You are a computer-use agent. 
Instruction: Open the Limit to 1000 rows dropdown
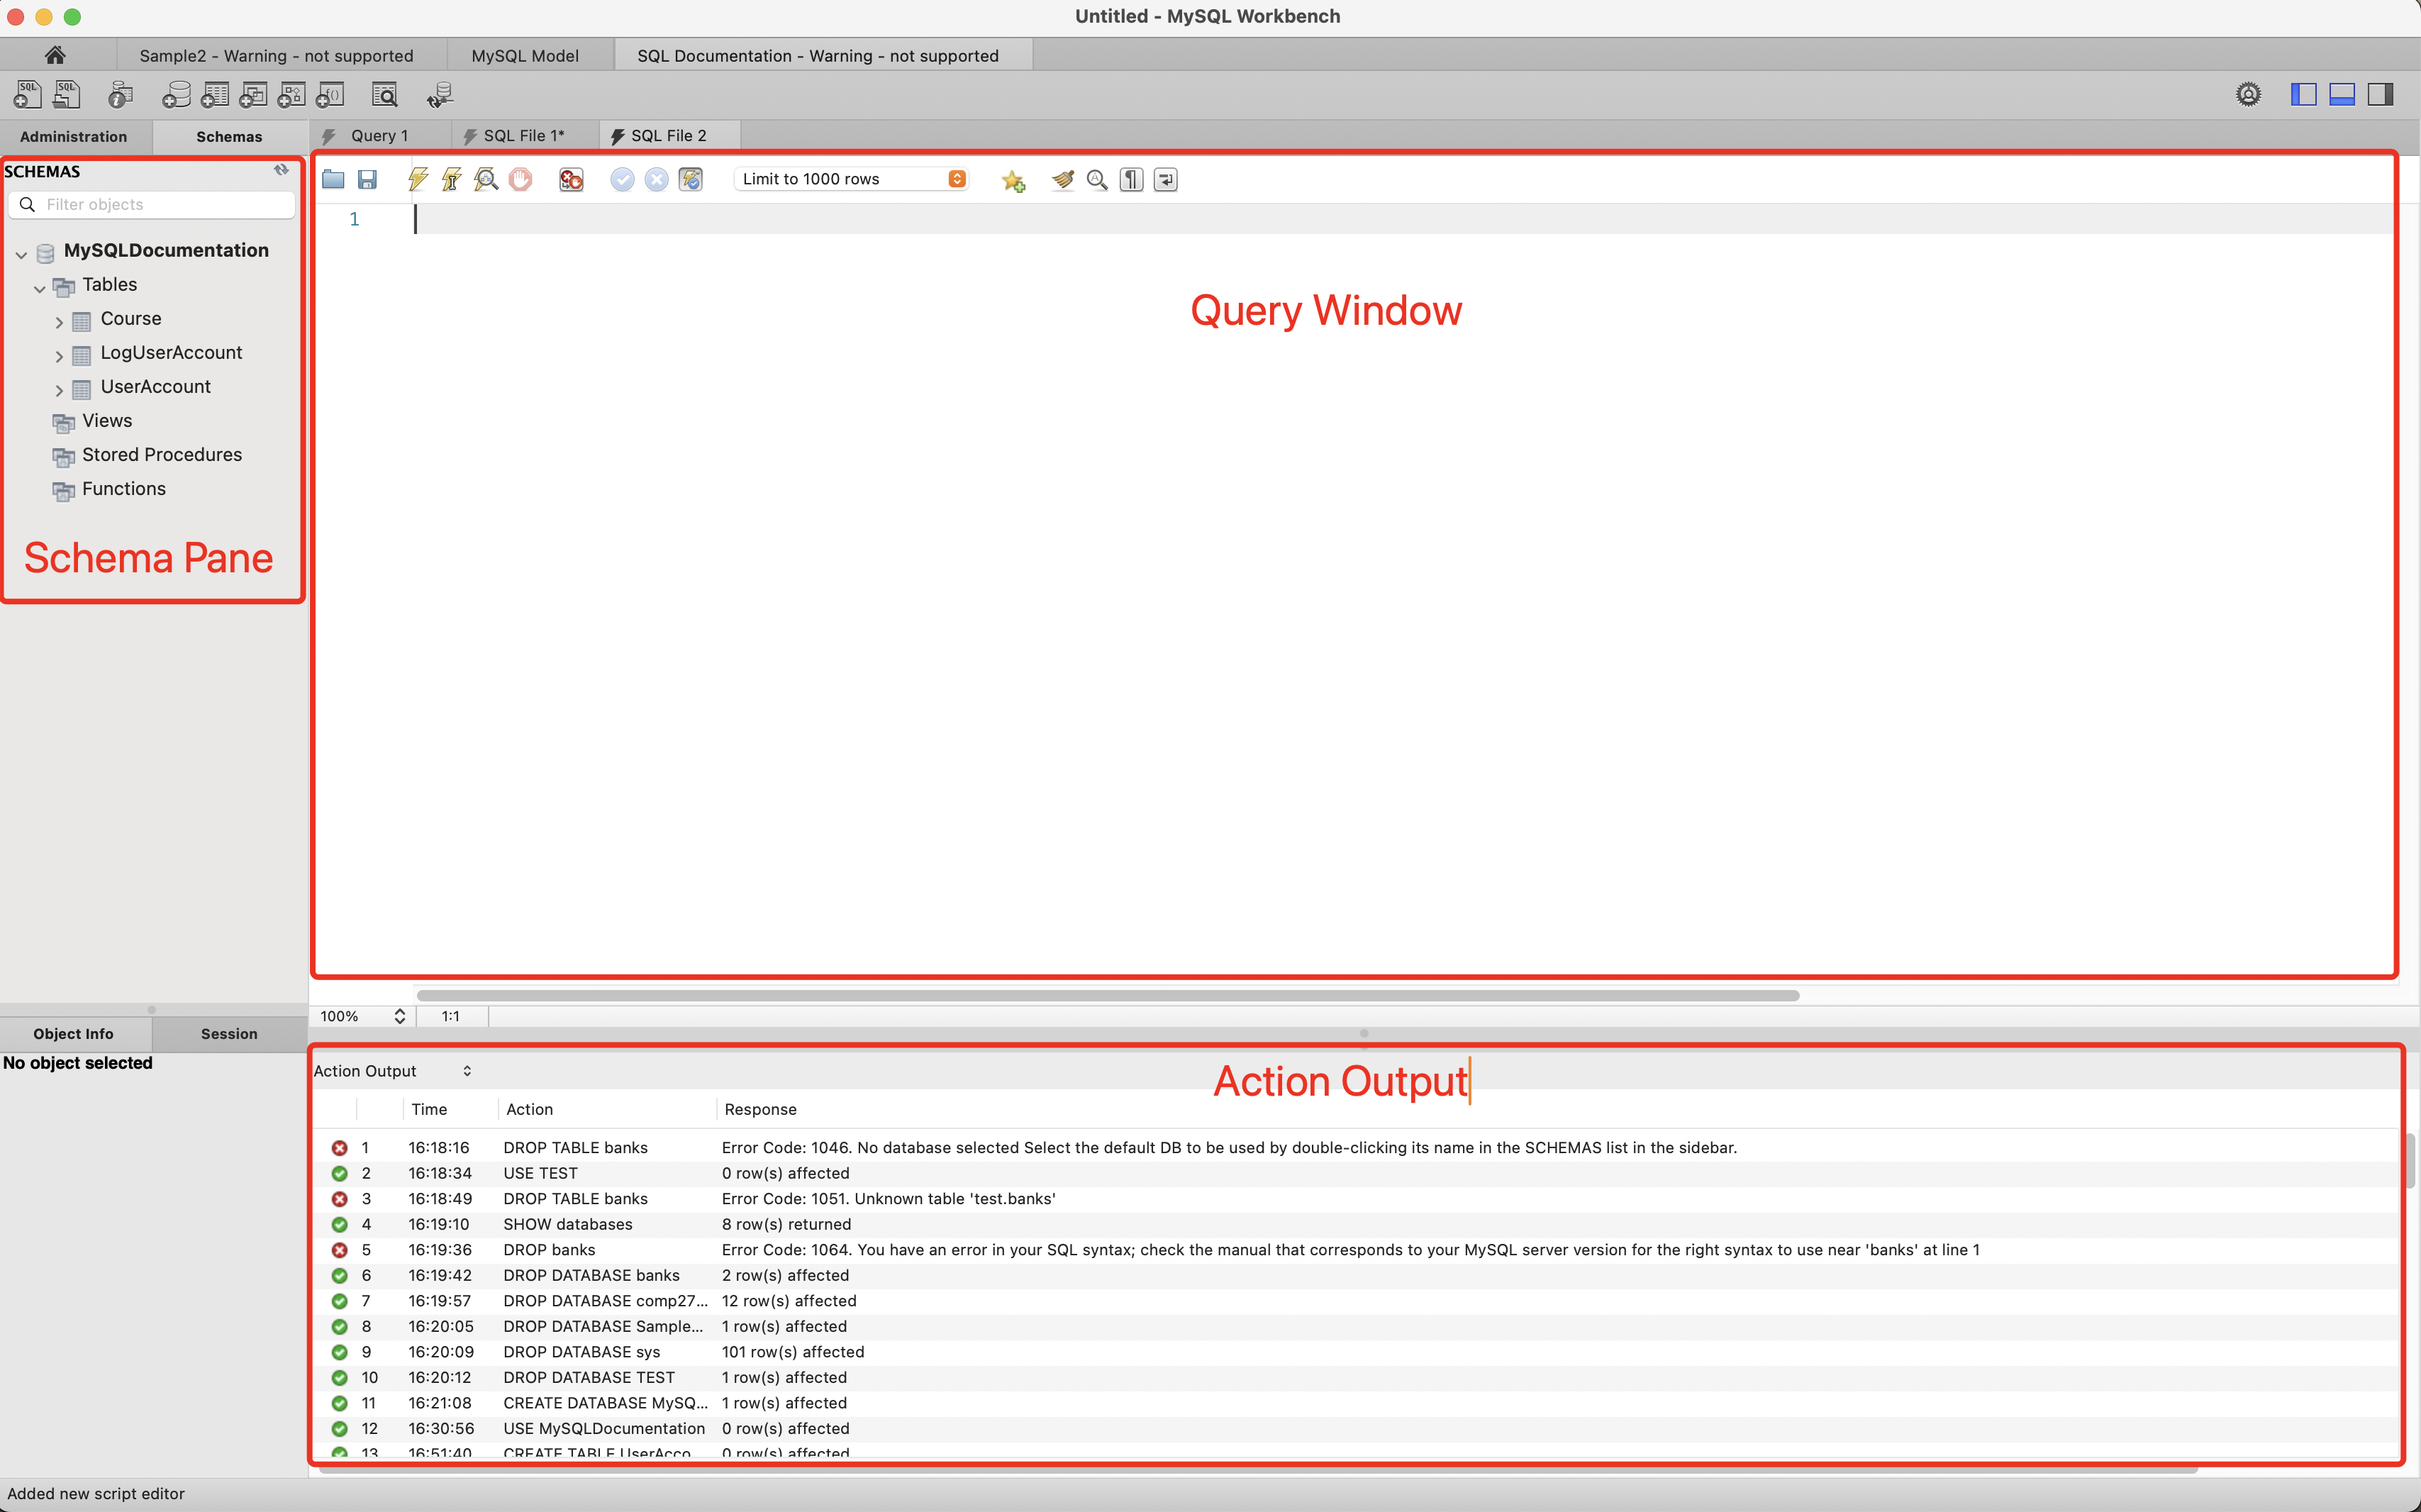(x=851, y=179)
